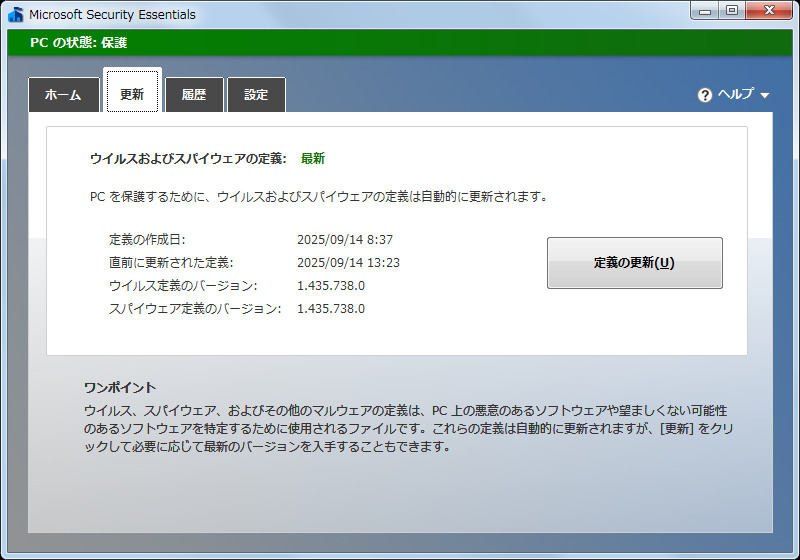Go to the 設定 tab
This screenshot has height=560, width=800.
(x=256, y=95)
